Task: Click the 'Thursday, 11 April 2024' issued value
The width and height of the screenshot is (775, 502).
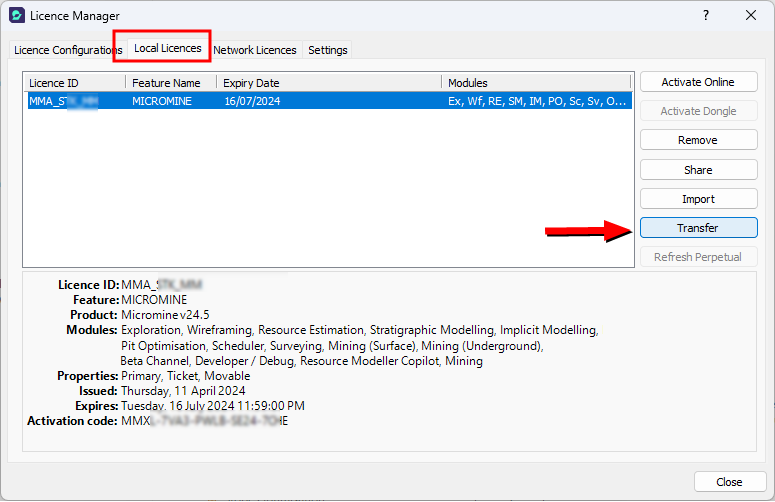Action: tap(183, 391)
